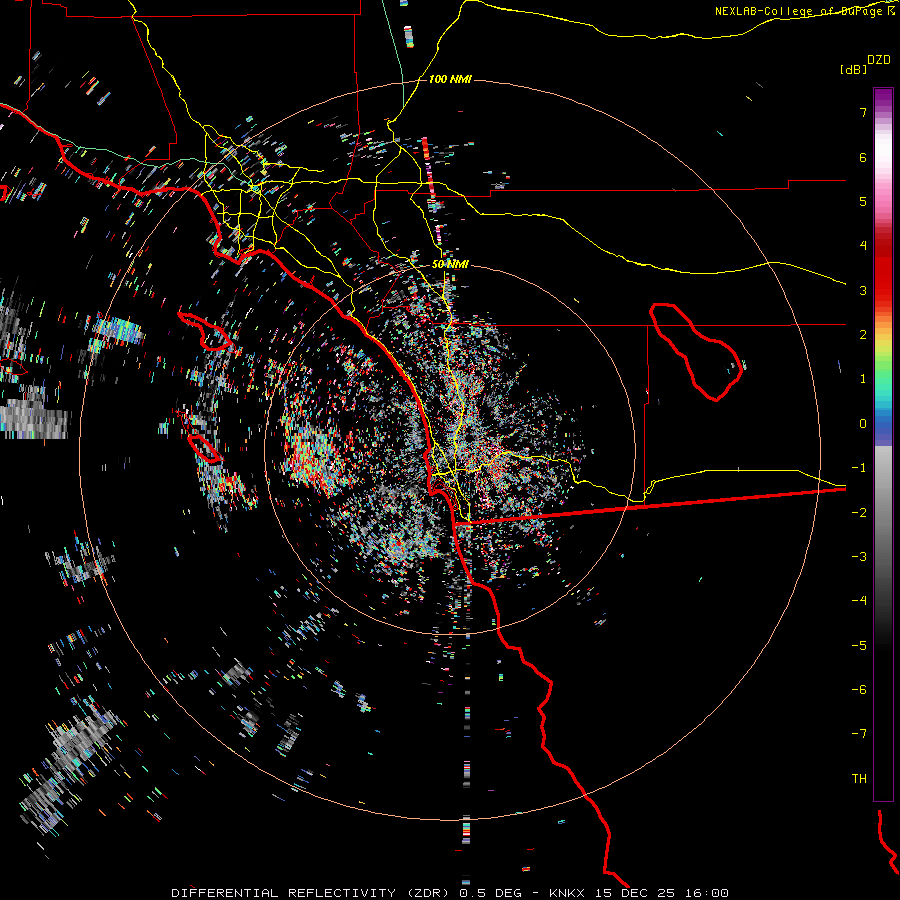Click the '0.5 DEG' elevation text
Screen dimensions: 900x900
pyautogui.click(x=490, y=893)
